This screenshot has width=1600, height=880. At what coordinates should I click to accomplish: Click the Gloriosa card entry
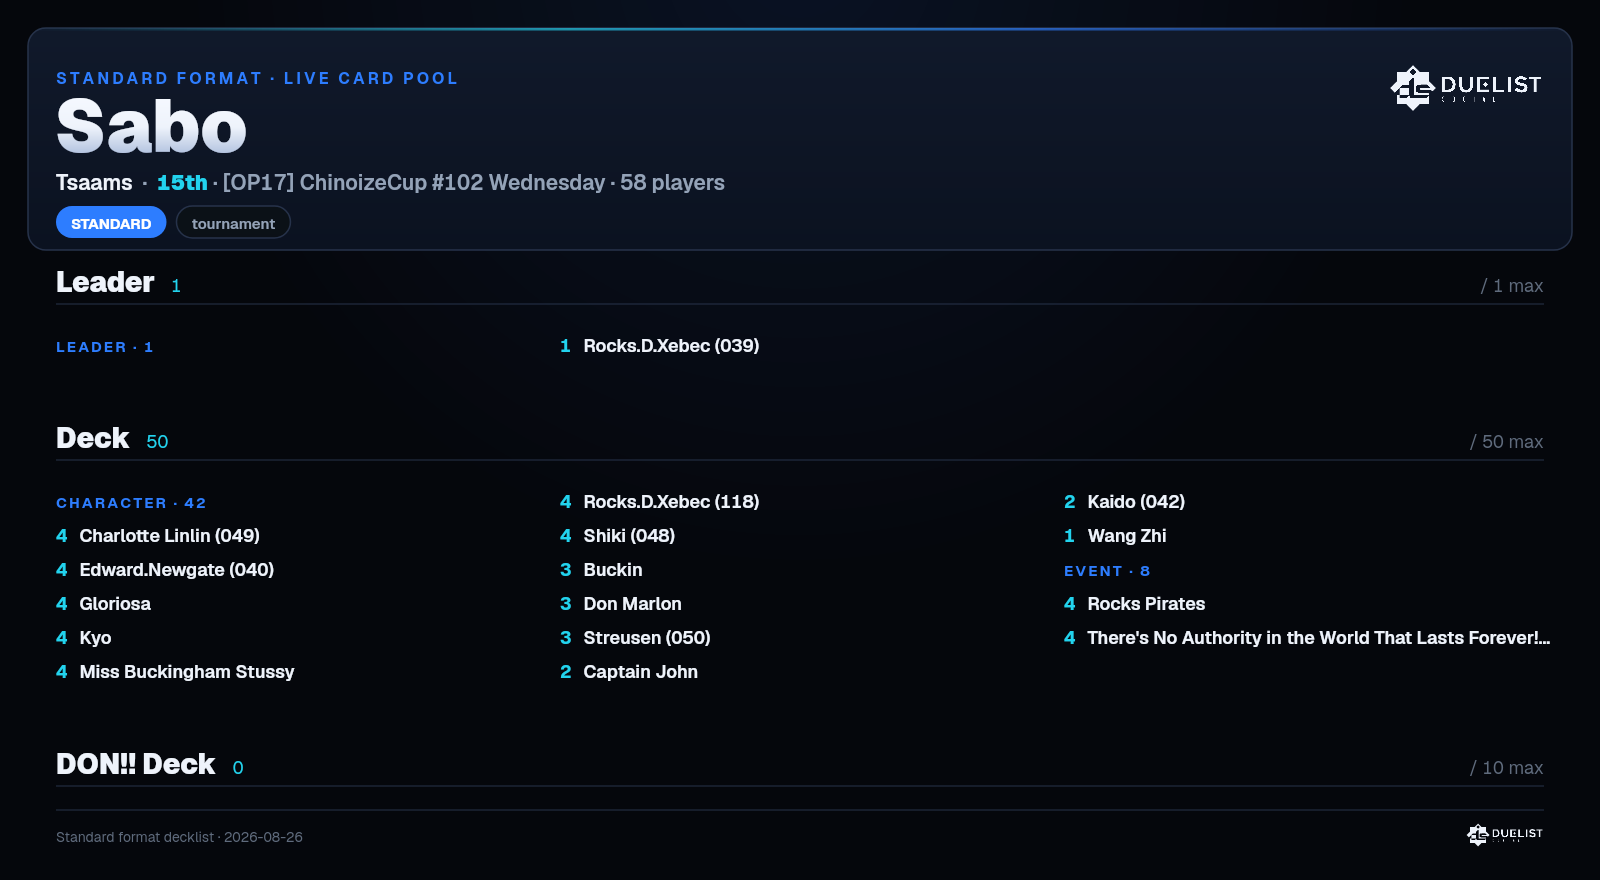click(x=104, y=604)
